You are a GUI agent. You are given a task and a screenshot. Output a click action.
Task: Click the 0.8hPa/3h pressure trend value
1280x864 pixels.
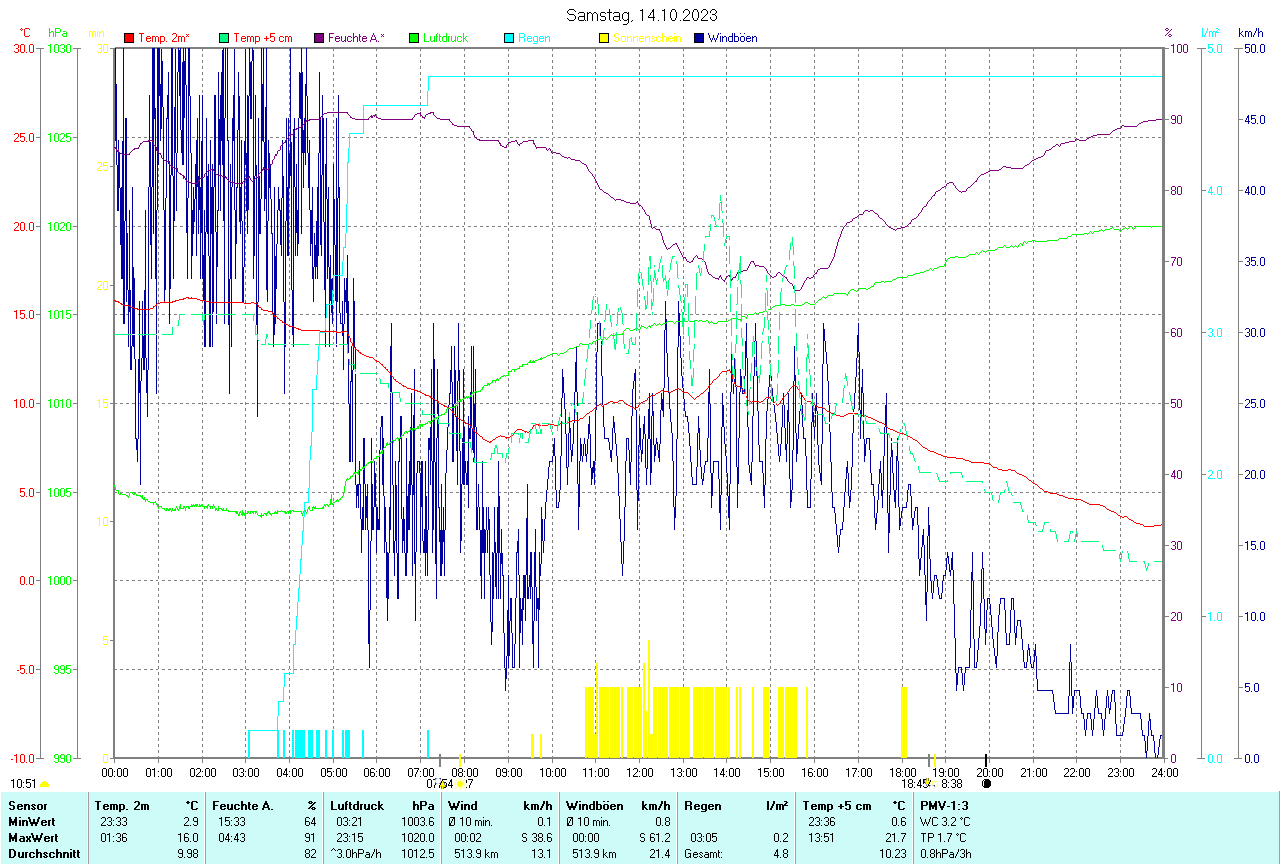(x=946, y=853)
